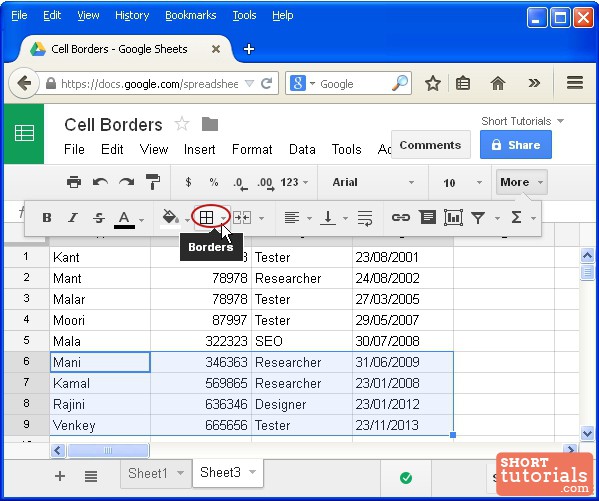Click vertical scrollbar down arrow
This screenshot has width=599, height=501.
[x=587, y=434]
